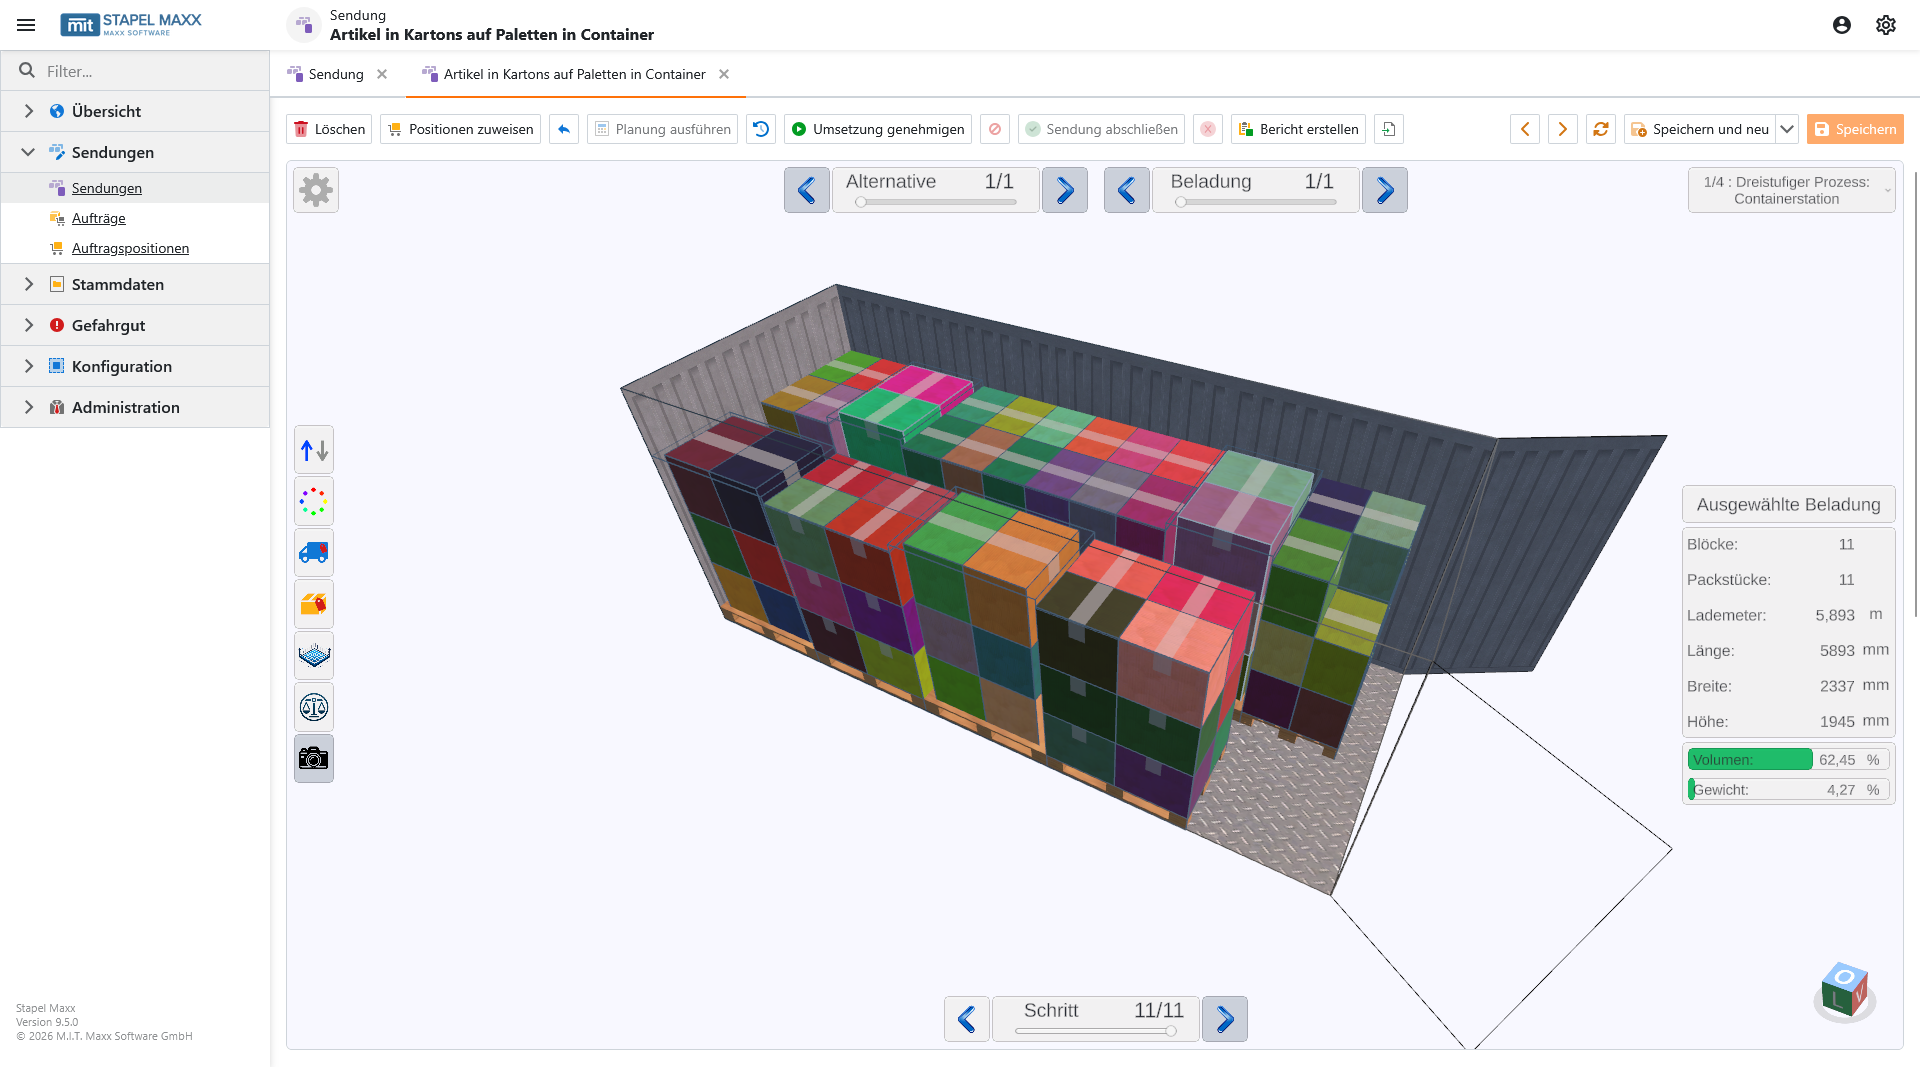
Task: Open Aufträge in the sidebar
Action: 99,218
